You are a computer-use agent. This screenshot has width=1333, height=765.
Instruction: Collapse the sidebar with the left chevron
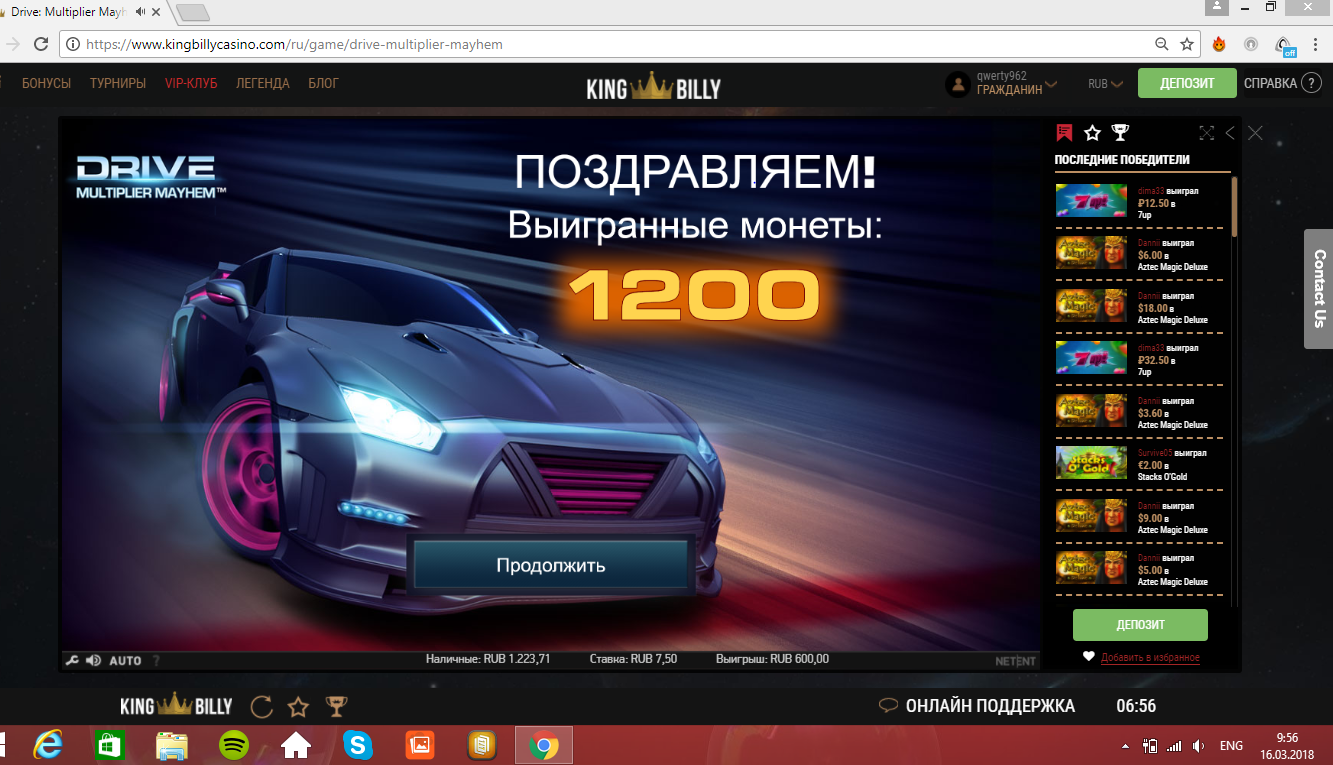coord(1230,133)
